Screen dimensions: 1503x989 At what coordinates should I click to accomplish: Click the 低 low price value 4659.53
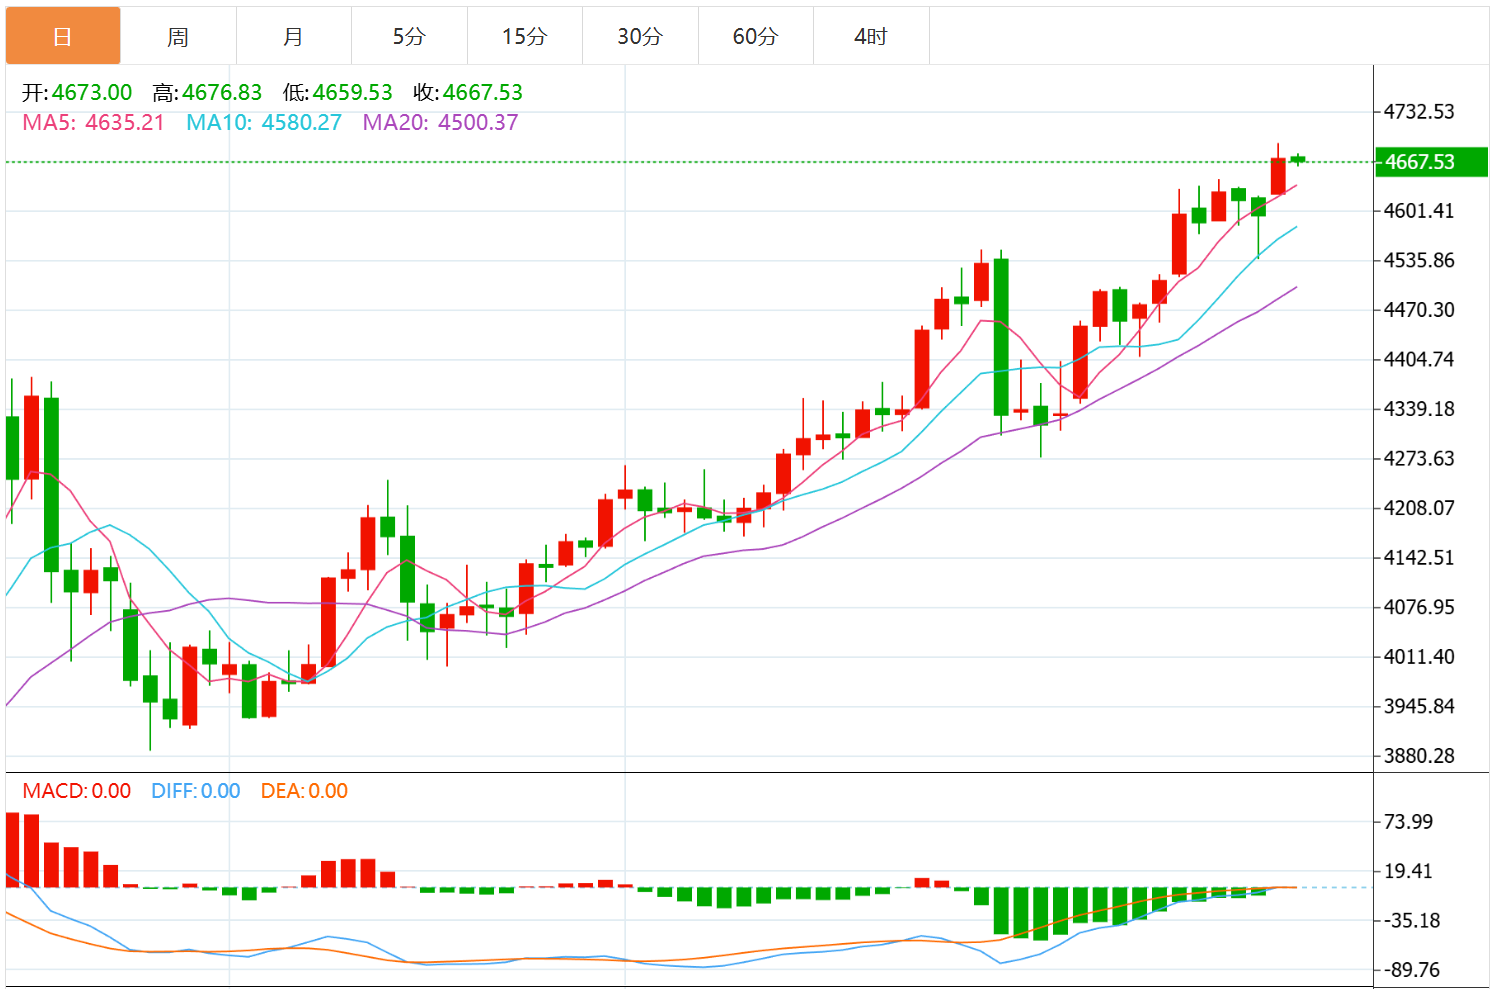pyautogui.click(x=352, y=93)
